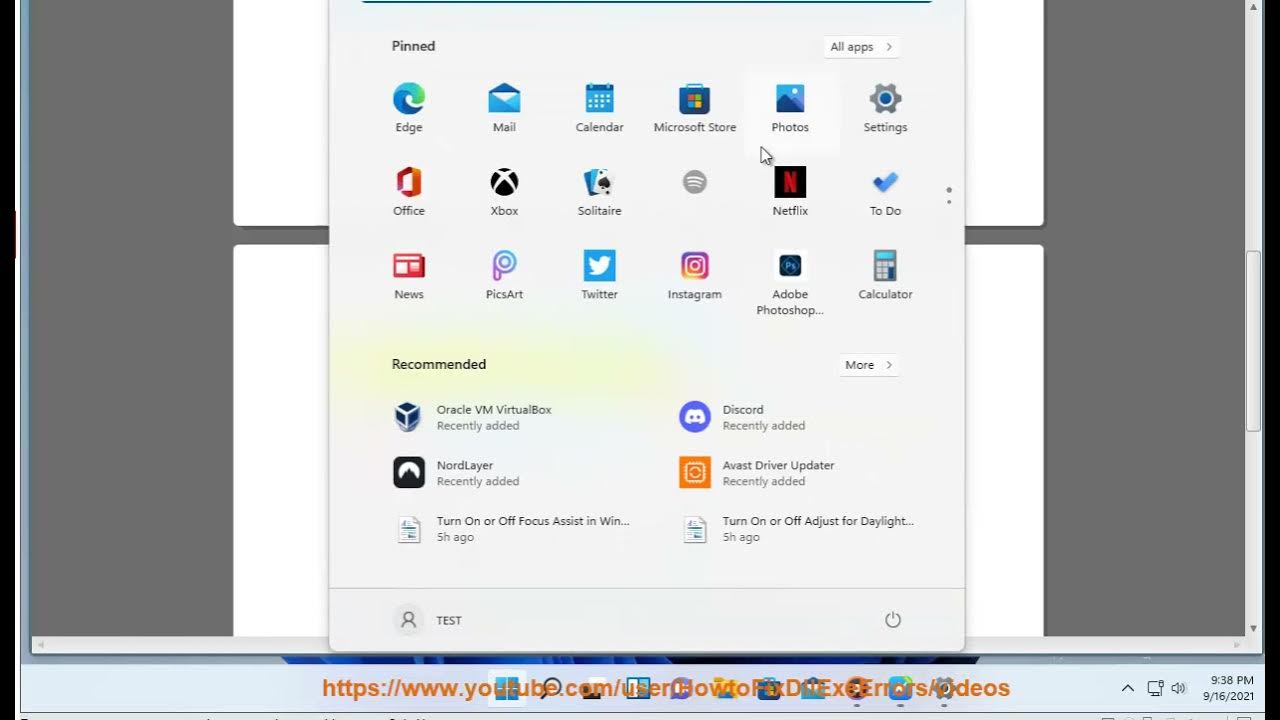Show hidden system tray icons
The width and height of the screenshot is (1280, 720).
coord(1127,688)
